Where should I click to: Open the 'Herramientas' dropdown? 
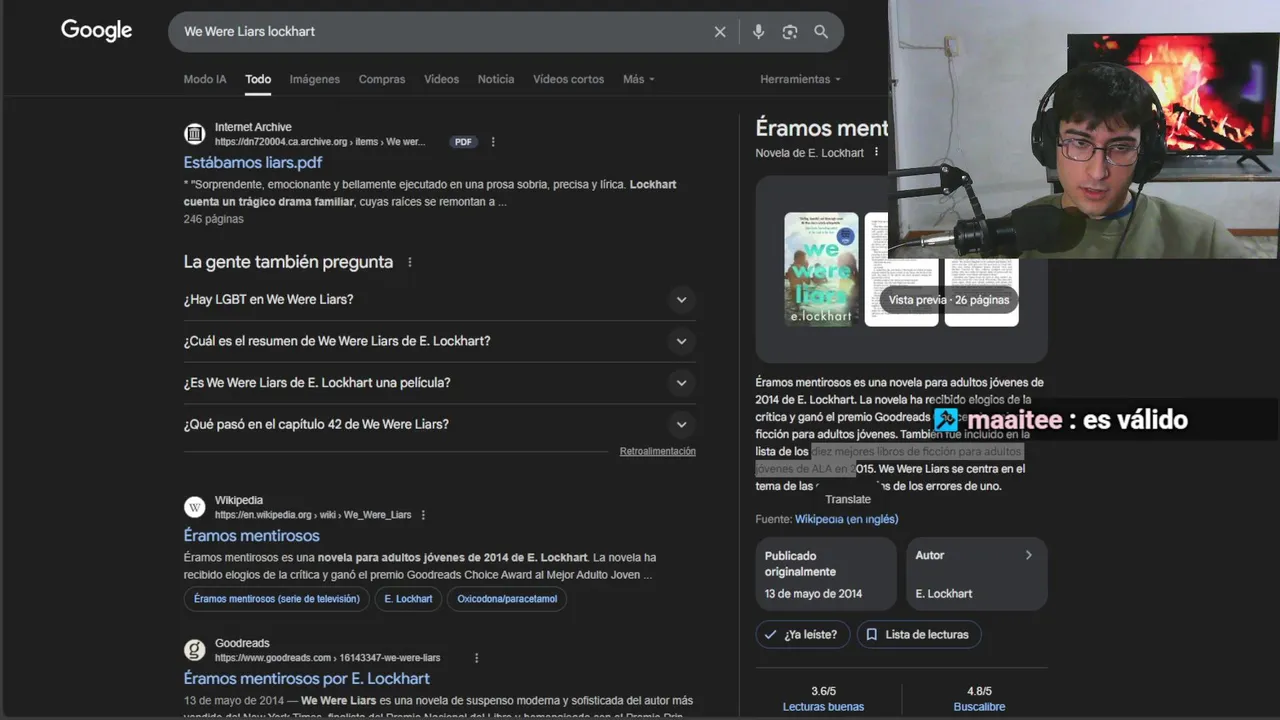pos(800,79)
